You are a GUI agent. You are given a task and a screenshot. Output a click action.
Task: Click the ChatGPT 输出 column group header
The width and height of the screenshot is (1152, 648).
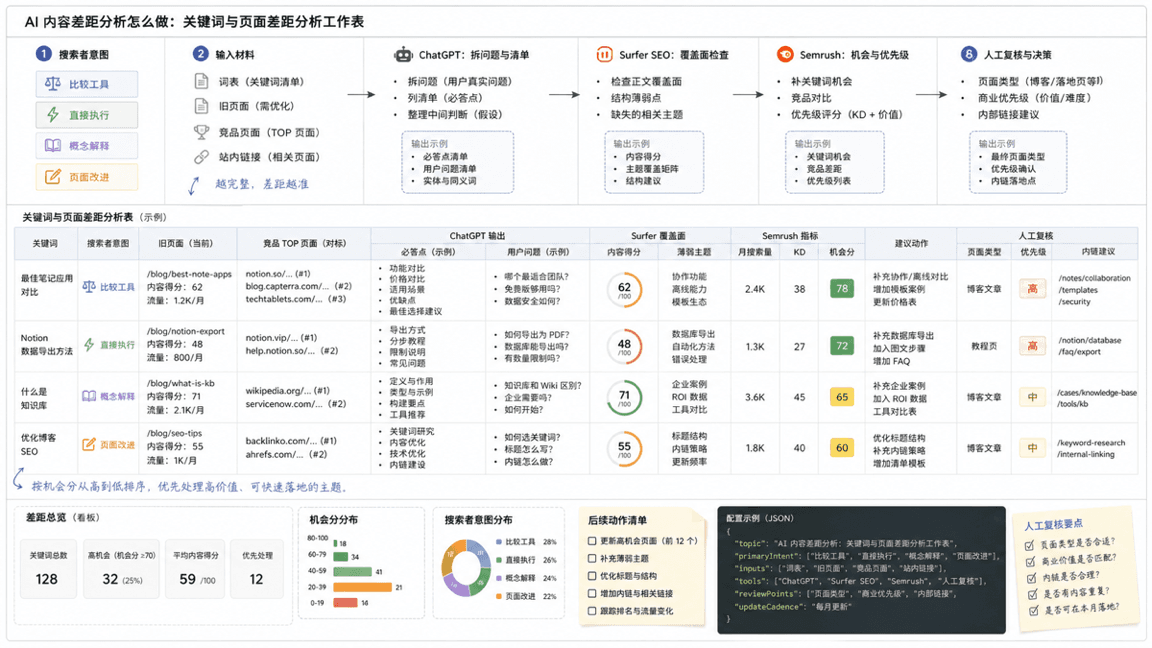coord(478,236)
